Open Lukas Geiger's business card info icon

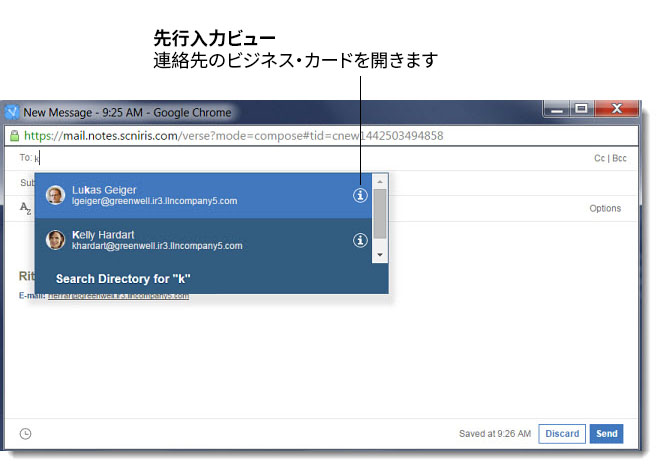360,195
